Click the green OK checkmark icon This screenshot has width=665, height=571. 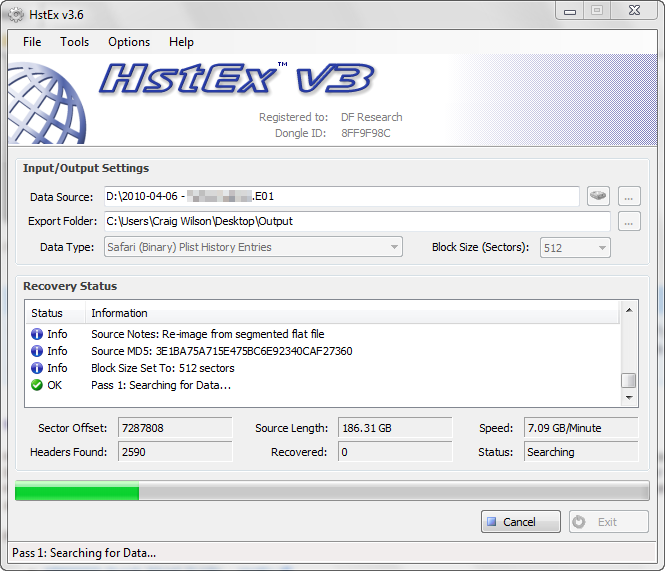tap(37, 385)
